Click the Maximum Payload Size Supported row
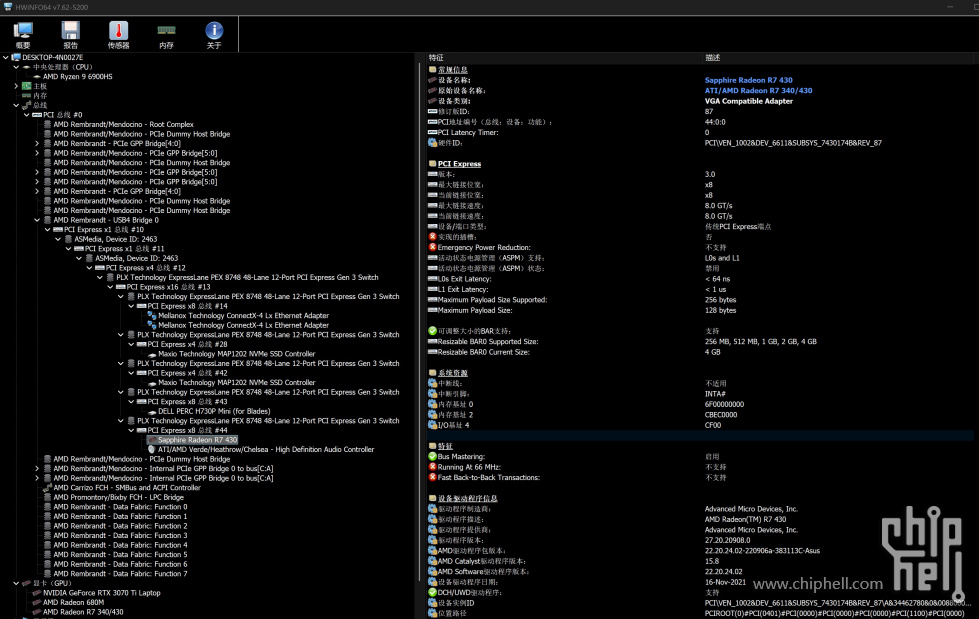The height and width of the screenshot is (619, 979). [700, 300]
